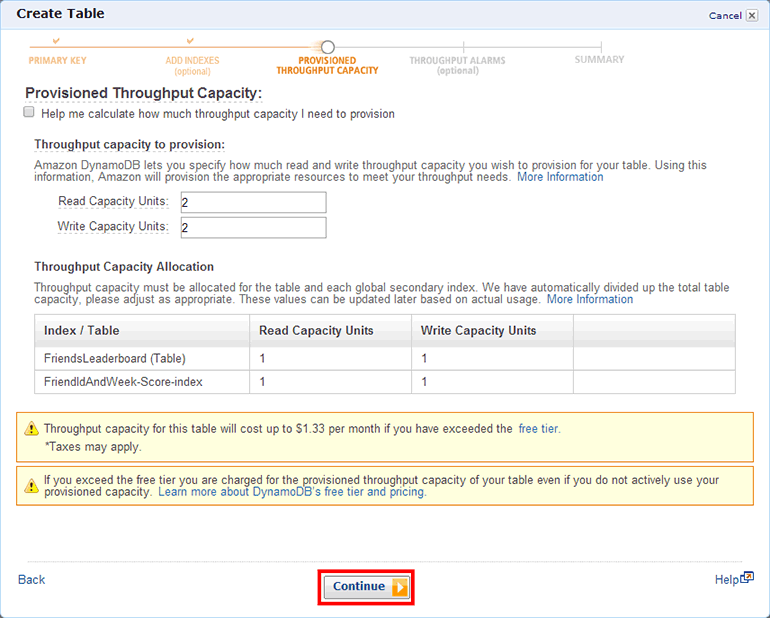Open More Information link under Capacity Allocation
Viewport: 770px width, 618px height.
click(589, 299)
